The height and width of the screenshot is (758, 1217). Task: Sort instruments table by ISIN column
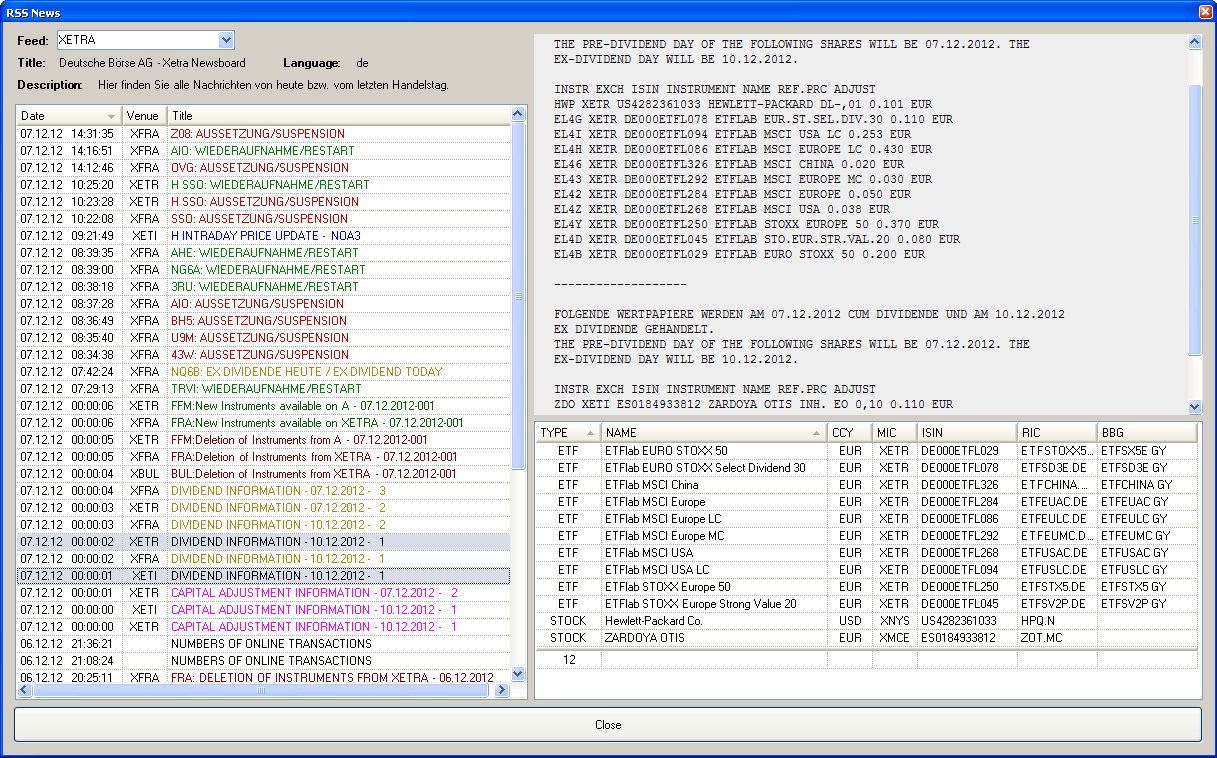pos(965,433)
